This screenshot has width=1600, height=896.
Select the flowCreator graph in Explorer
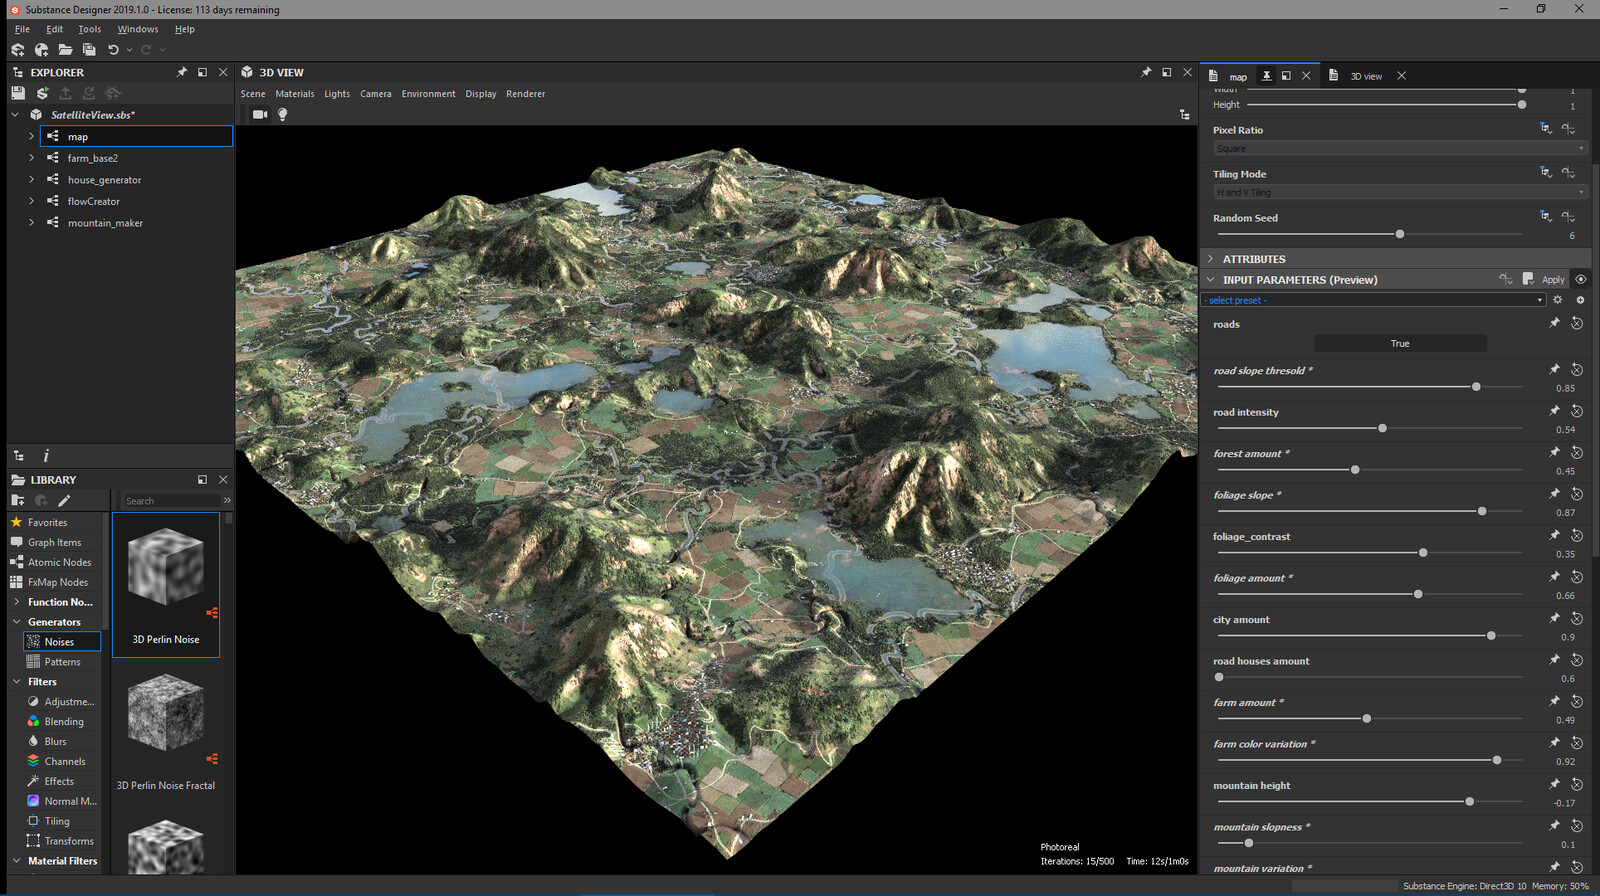[x=94, y=201]
